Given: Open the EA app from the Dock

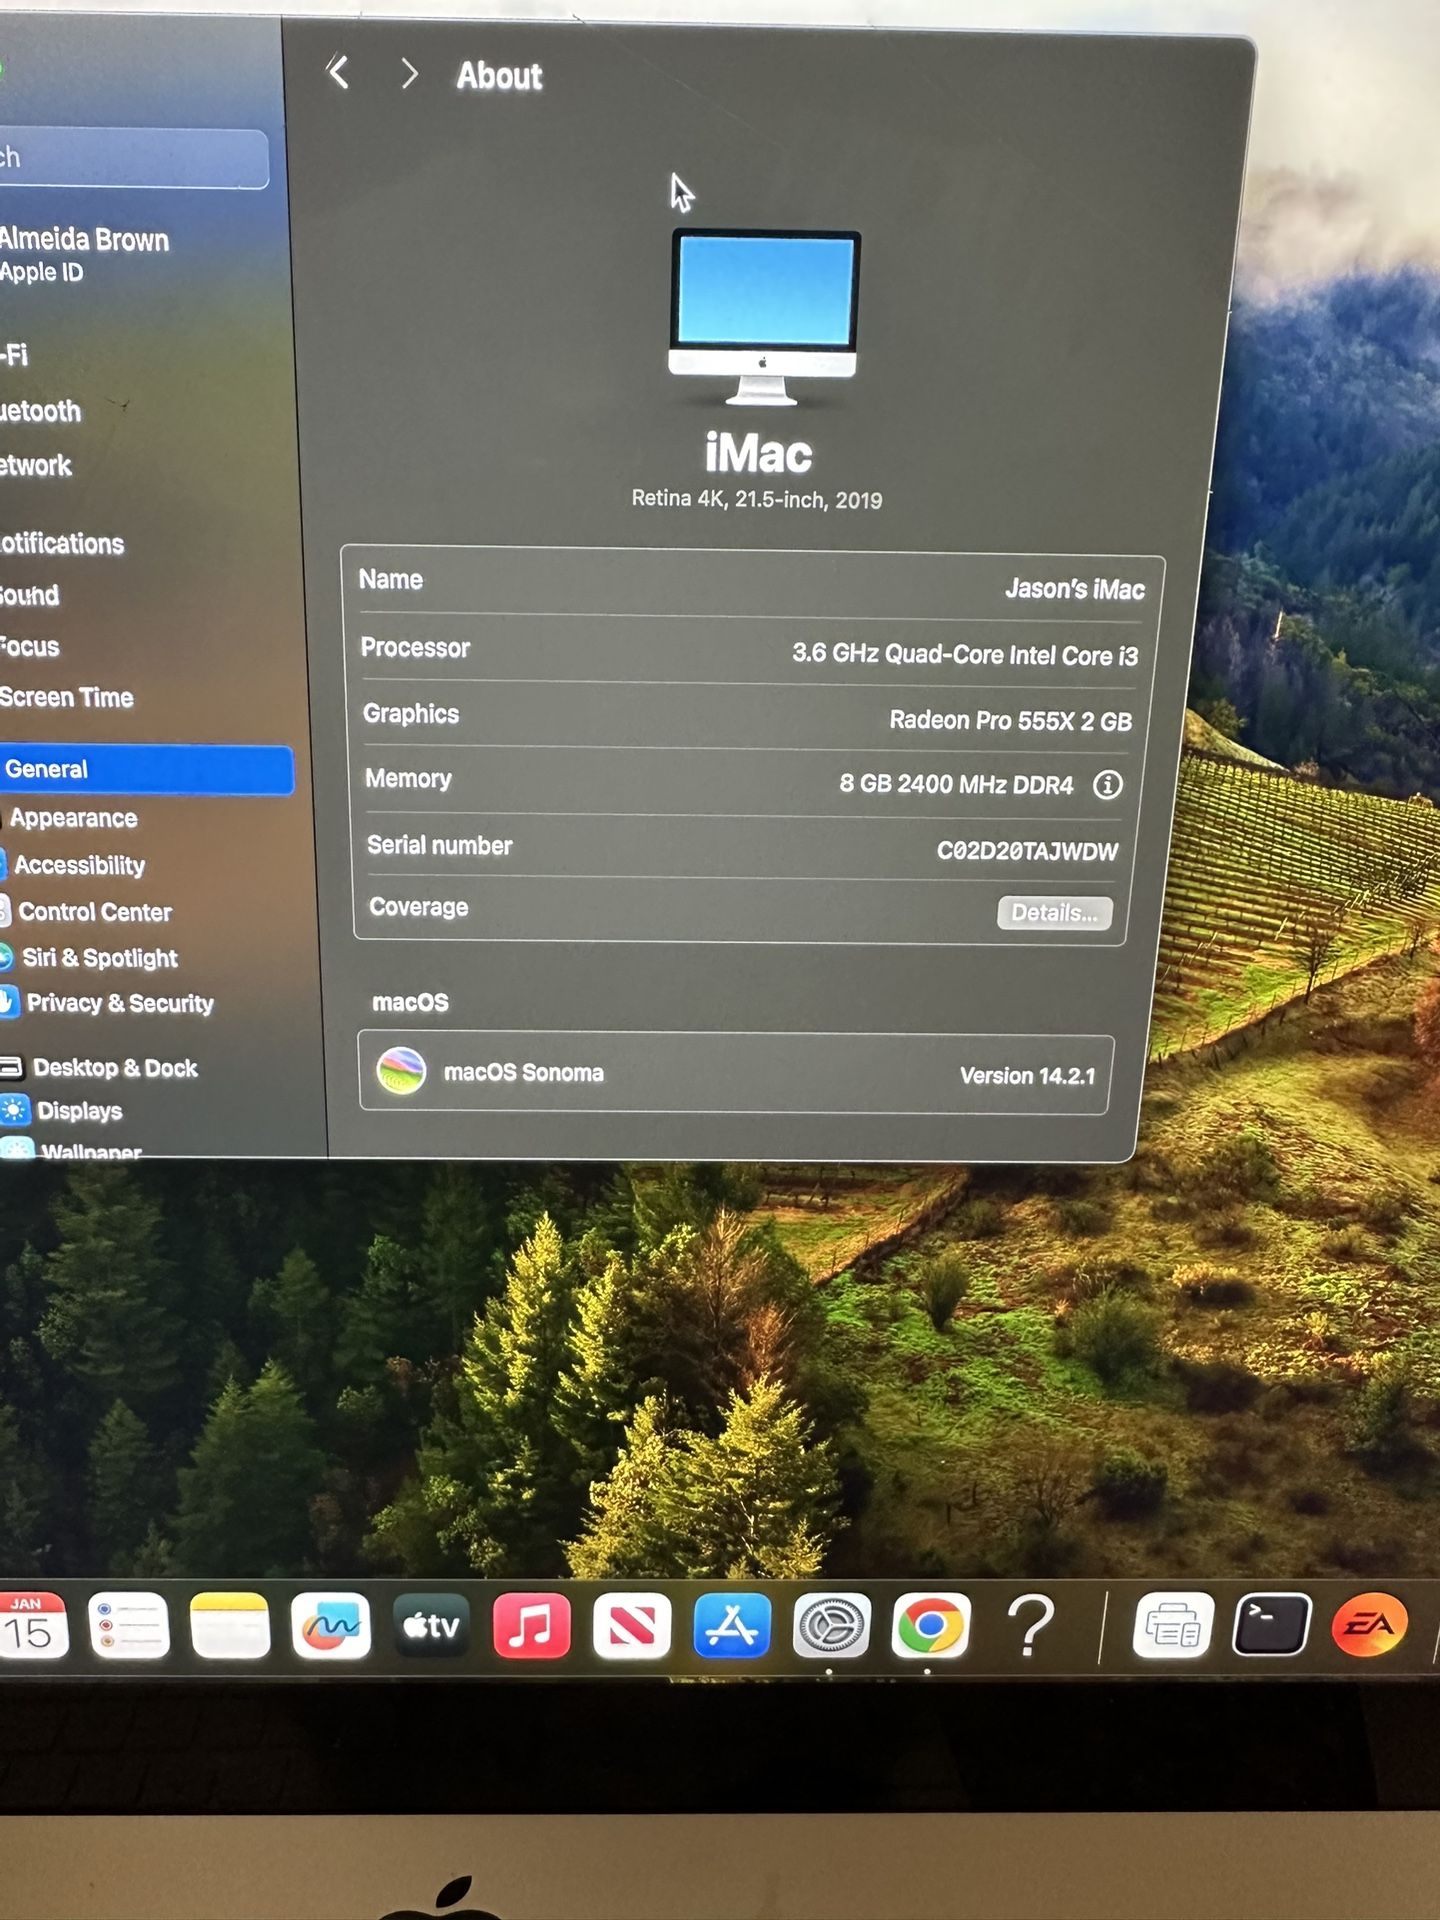Looking at the screenshot, I should click(1370, 1625).
